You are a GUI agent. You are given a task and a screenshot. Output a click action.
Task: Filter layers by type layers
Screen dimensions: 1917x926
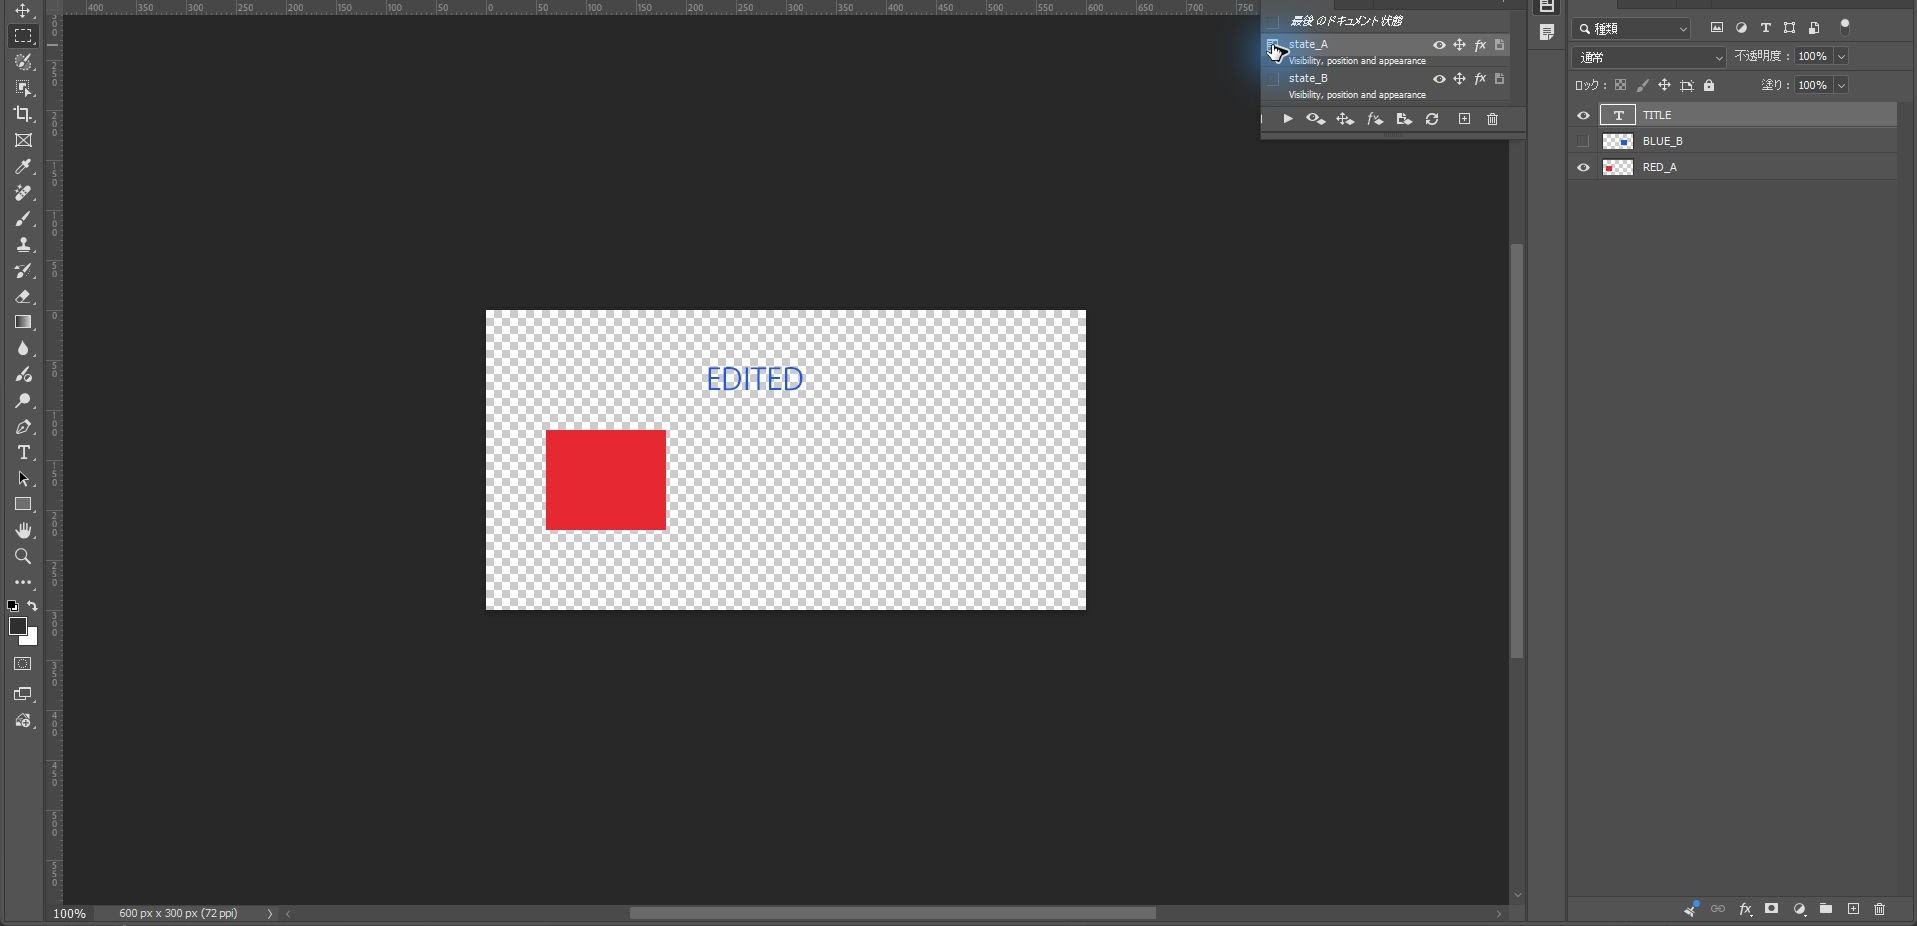point(1765,28)
